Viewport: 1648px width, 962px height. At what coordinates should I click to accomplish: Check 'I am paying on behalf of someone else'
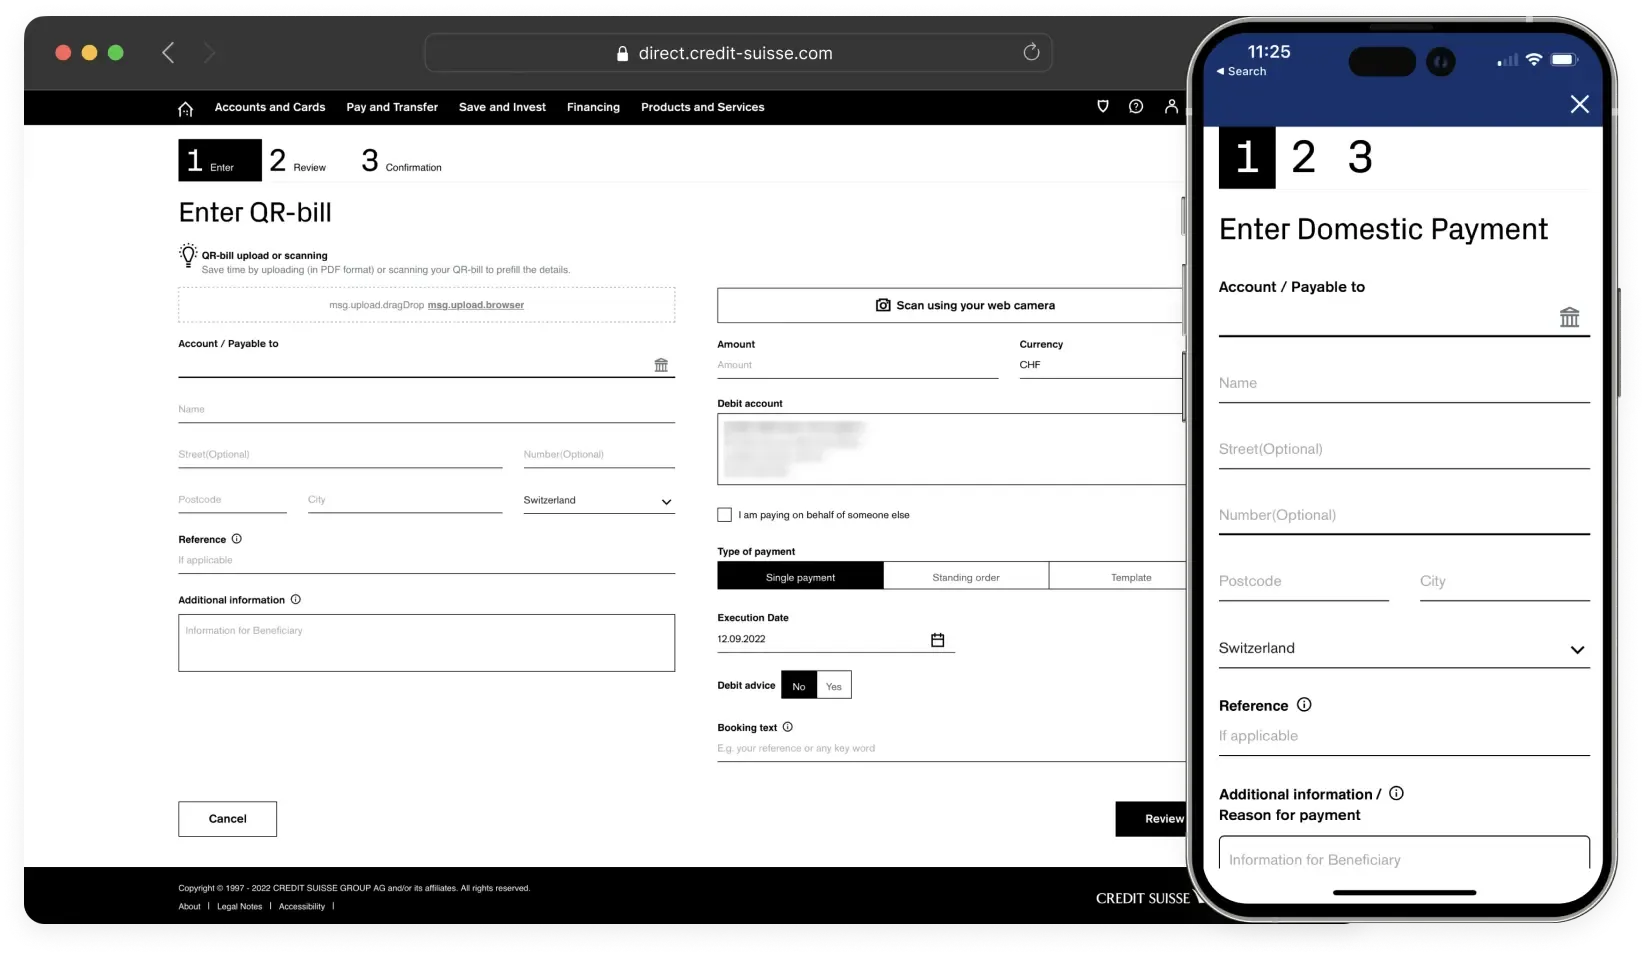[724, 514]
